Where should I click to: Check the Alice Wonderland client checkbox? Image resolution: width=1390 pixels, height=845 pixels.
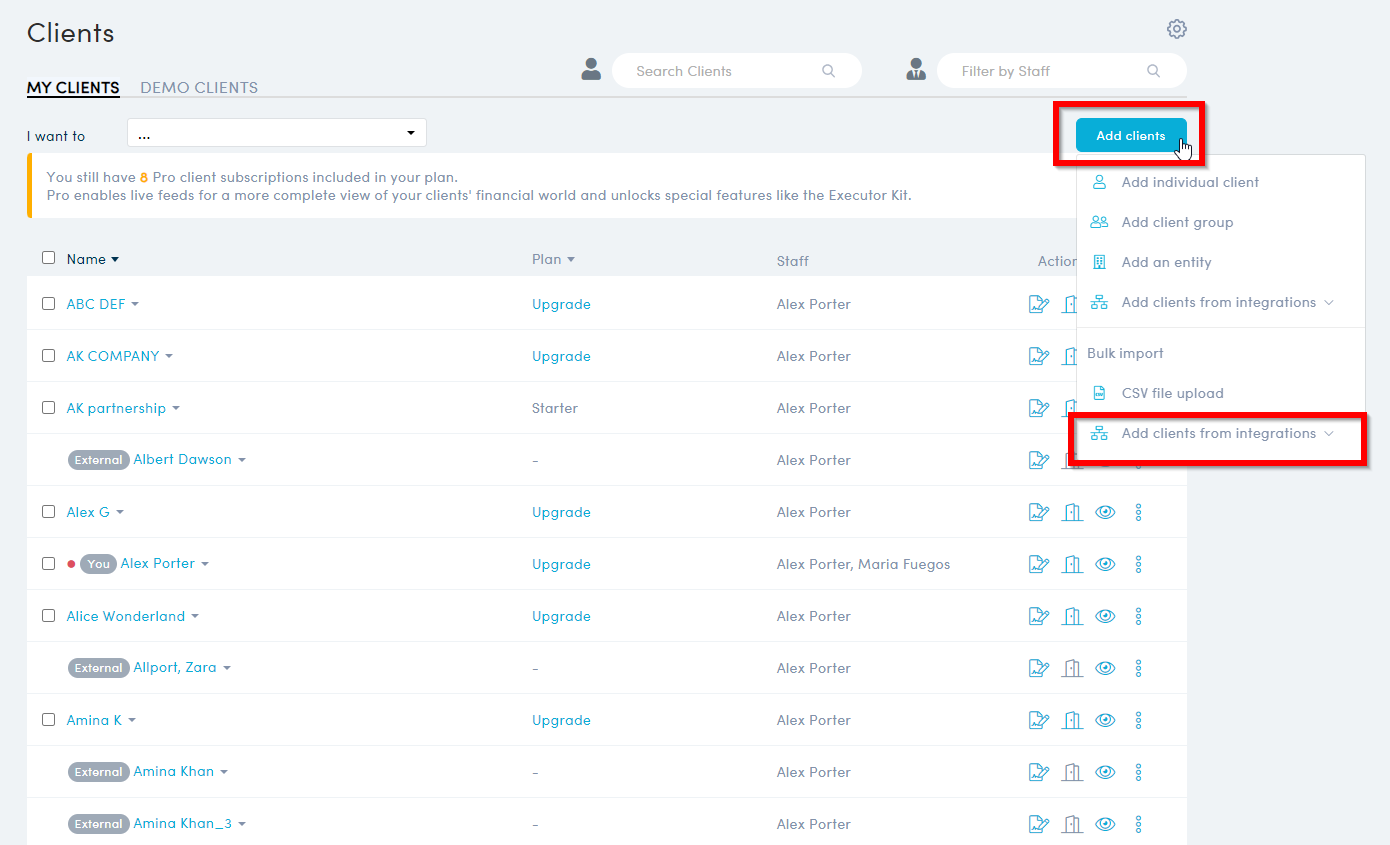click(x=48, y=615)
